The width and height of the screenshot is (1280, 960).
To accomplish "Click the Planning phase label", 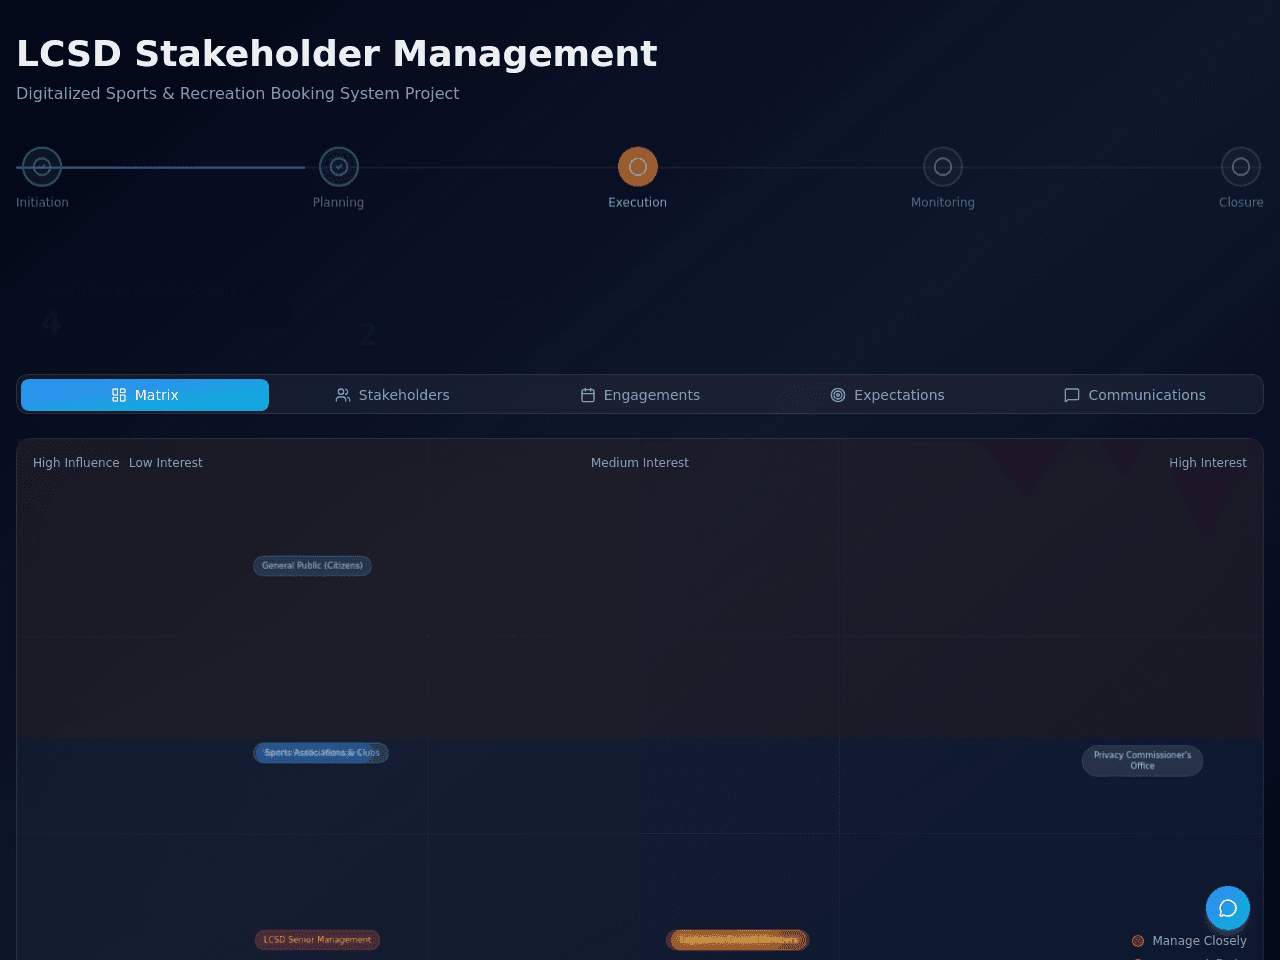I will (338, 202).
